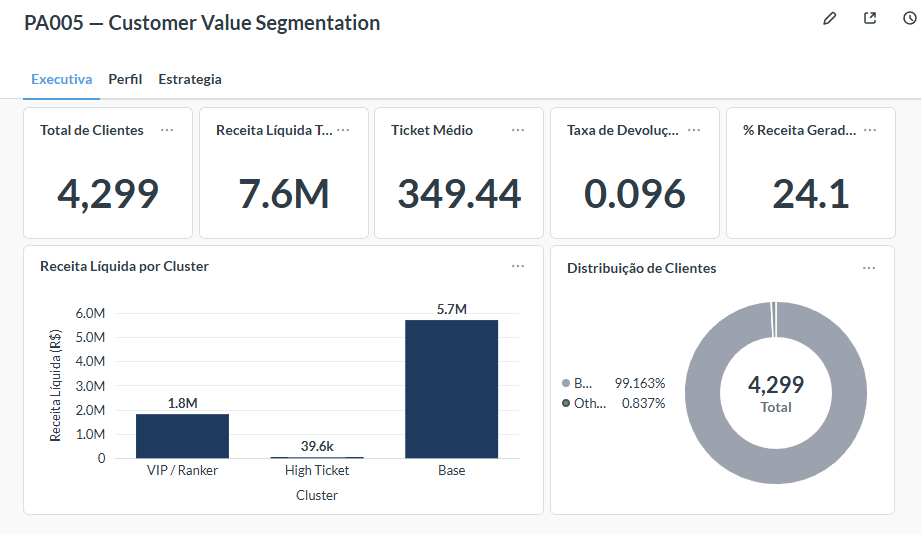Click the 349.44 ticket médio value

459,194
